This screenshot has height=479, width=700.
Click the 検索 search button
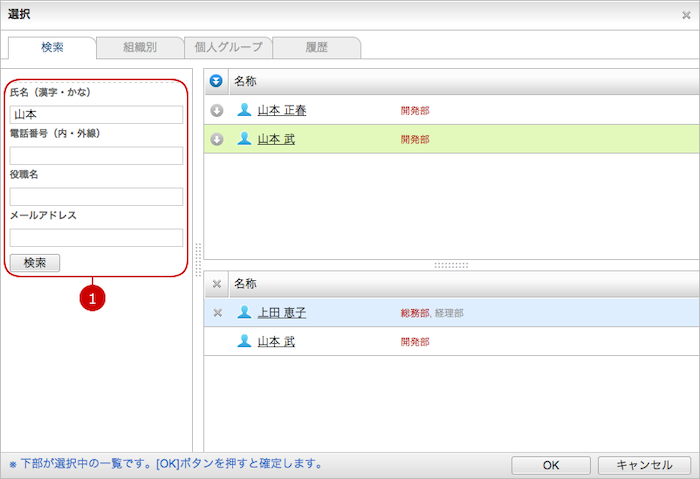pos(35,263)
